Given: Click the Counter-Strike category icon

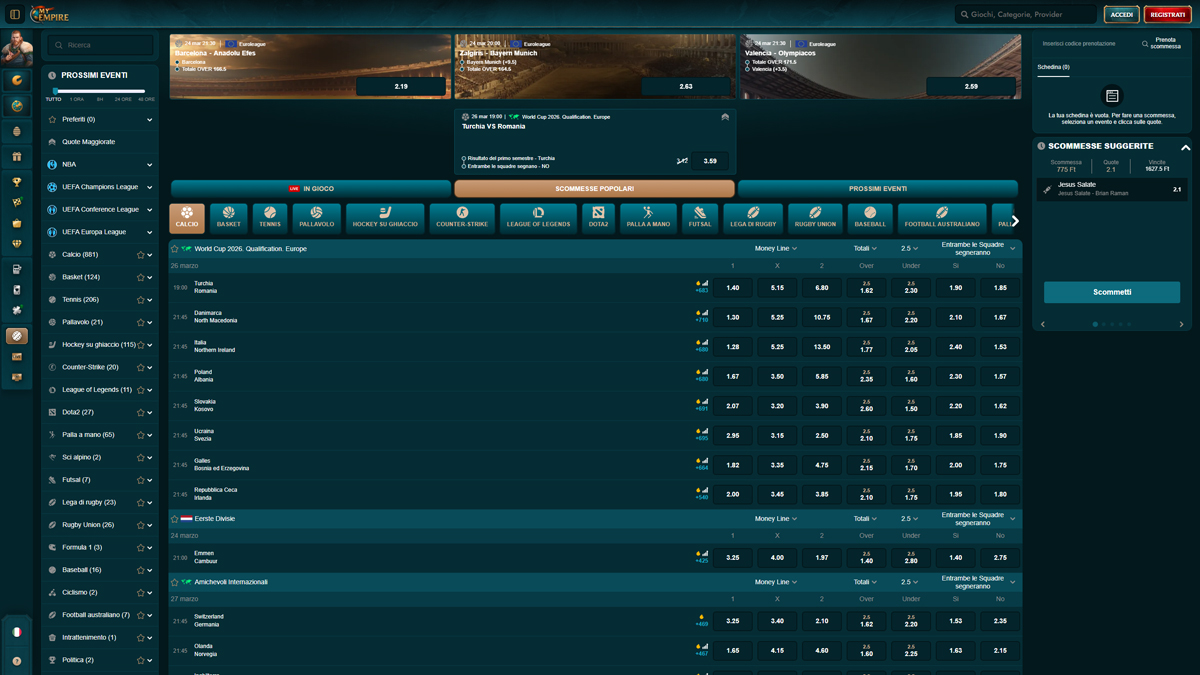Looking at the screenshot, I should 462,217.
